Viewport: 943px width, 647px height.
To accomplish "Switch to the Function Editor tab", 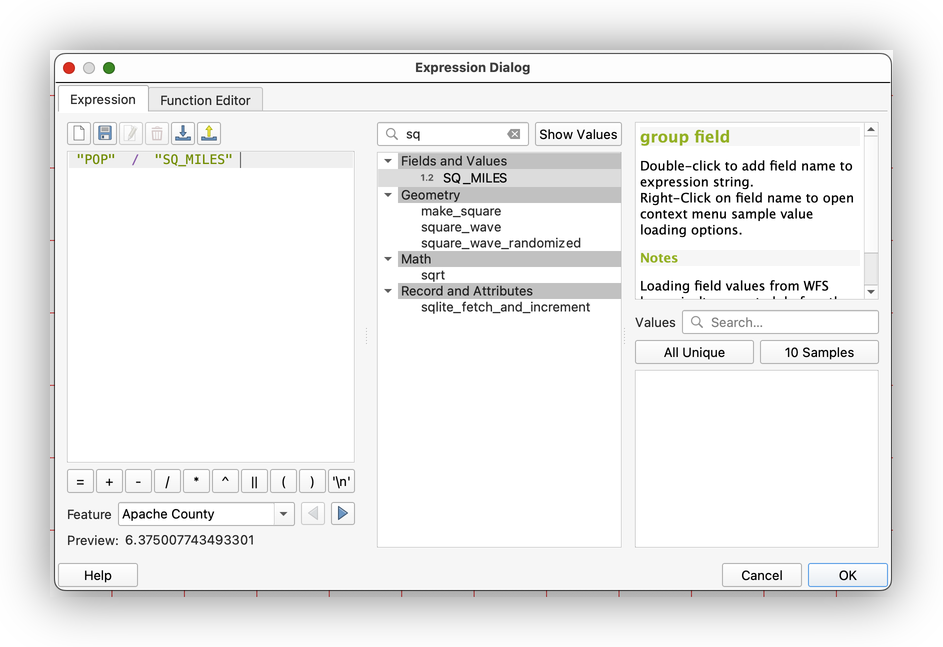I will tap(205, 100).
